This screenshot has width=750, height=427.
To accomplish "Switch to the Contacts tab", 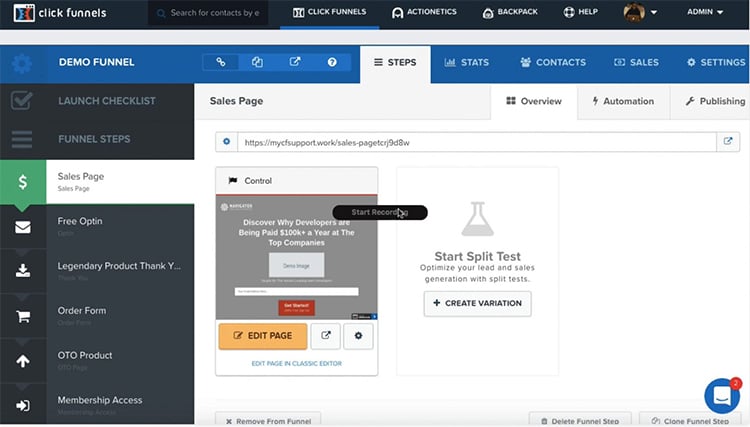I will (553, 63).
